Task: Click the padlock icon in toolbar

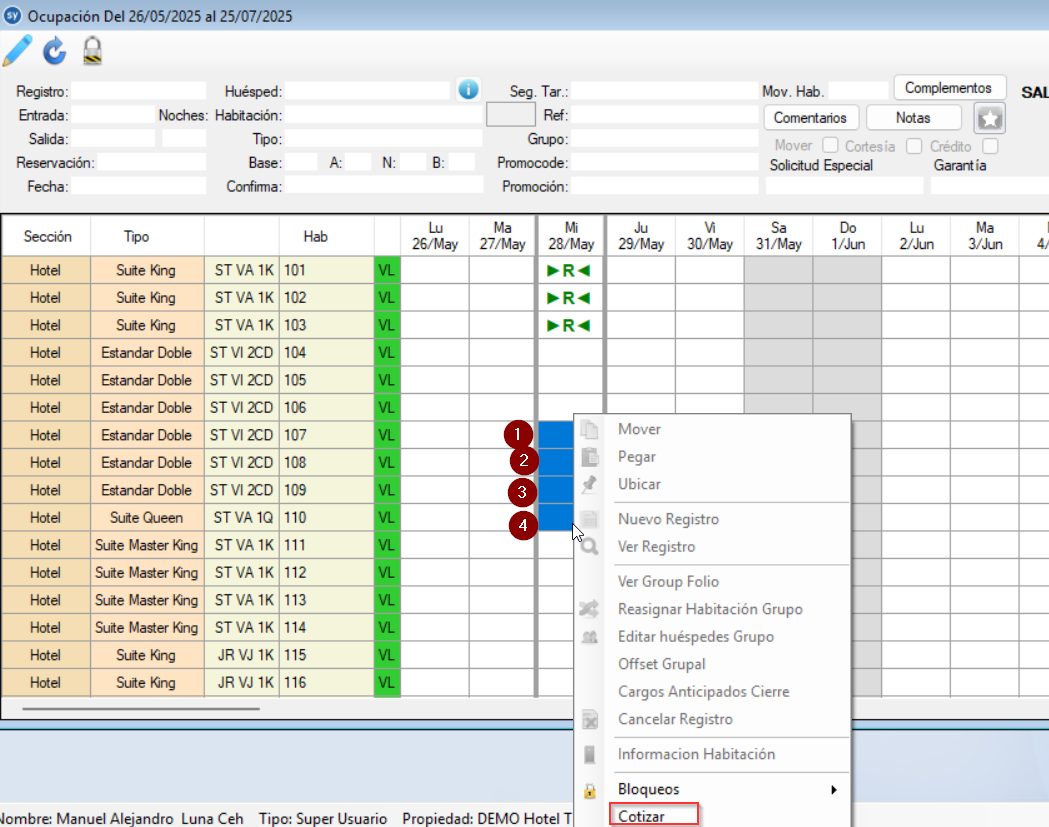Action: [x=92, y=50]
